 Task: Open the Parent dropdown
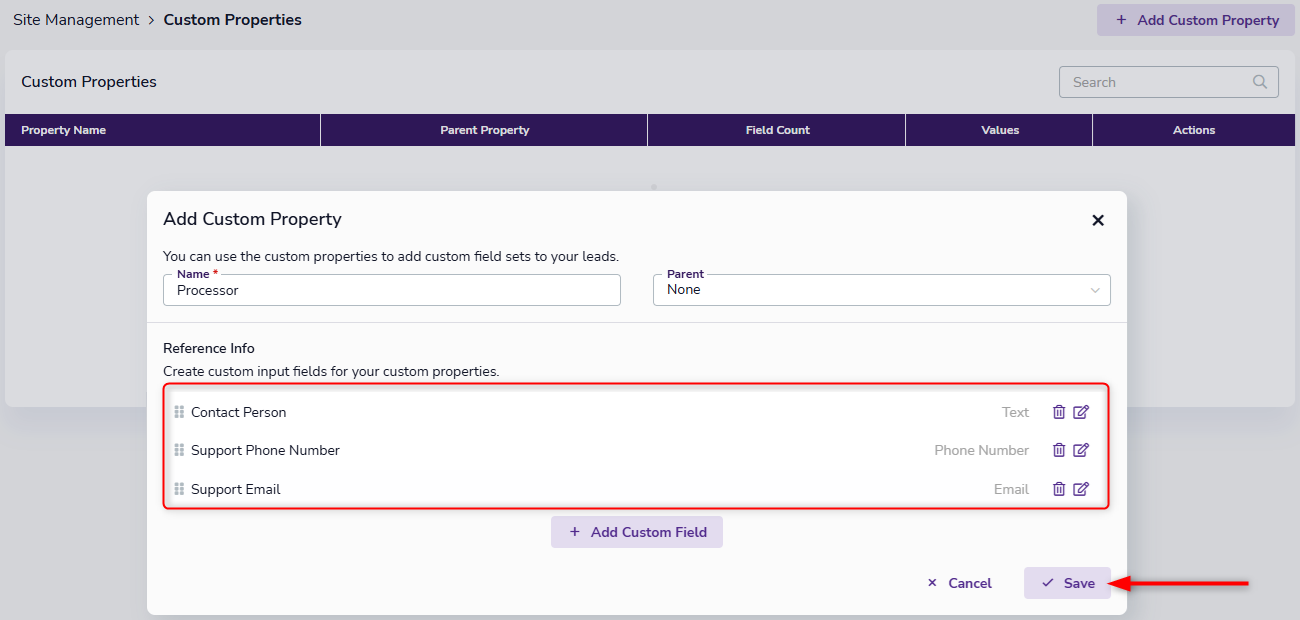click(881, 290)
